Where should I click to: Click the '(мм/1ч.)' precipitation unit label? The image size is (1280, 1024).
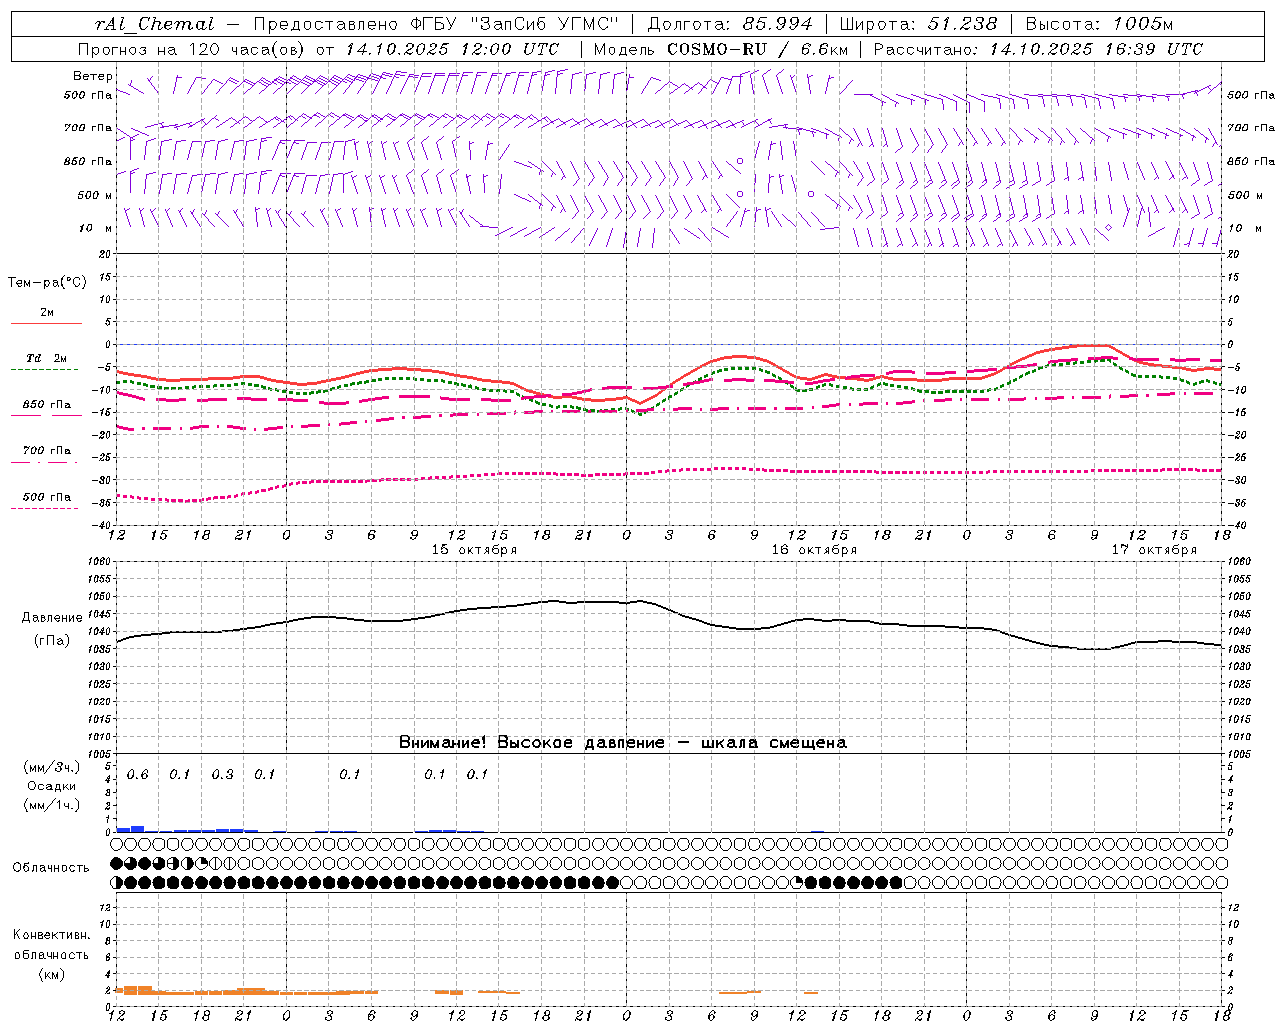[x=52, y=805]
